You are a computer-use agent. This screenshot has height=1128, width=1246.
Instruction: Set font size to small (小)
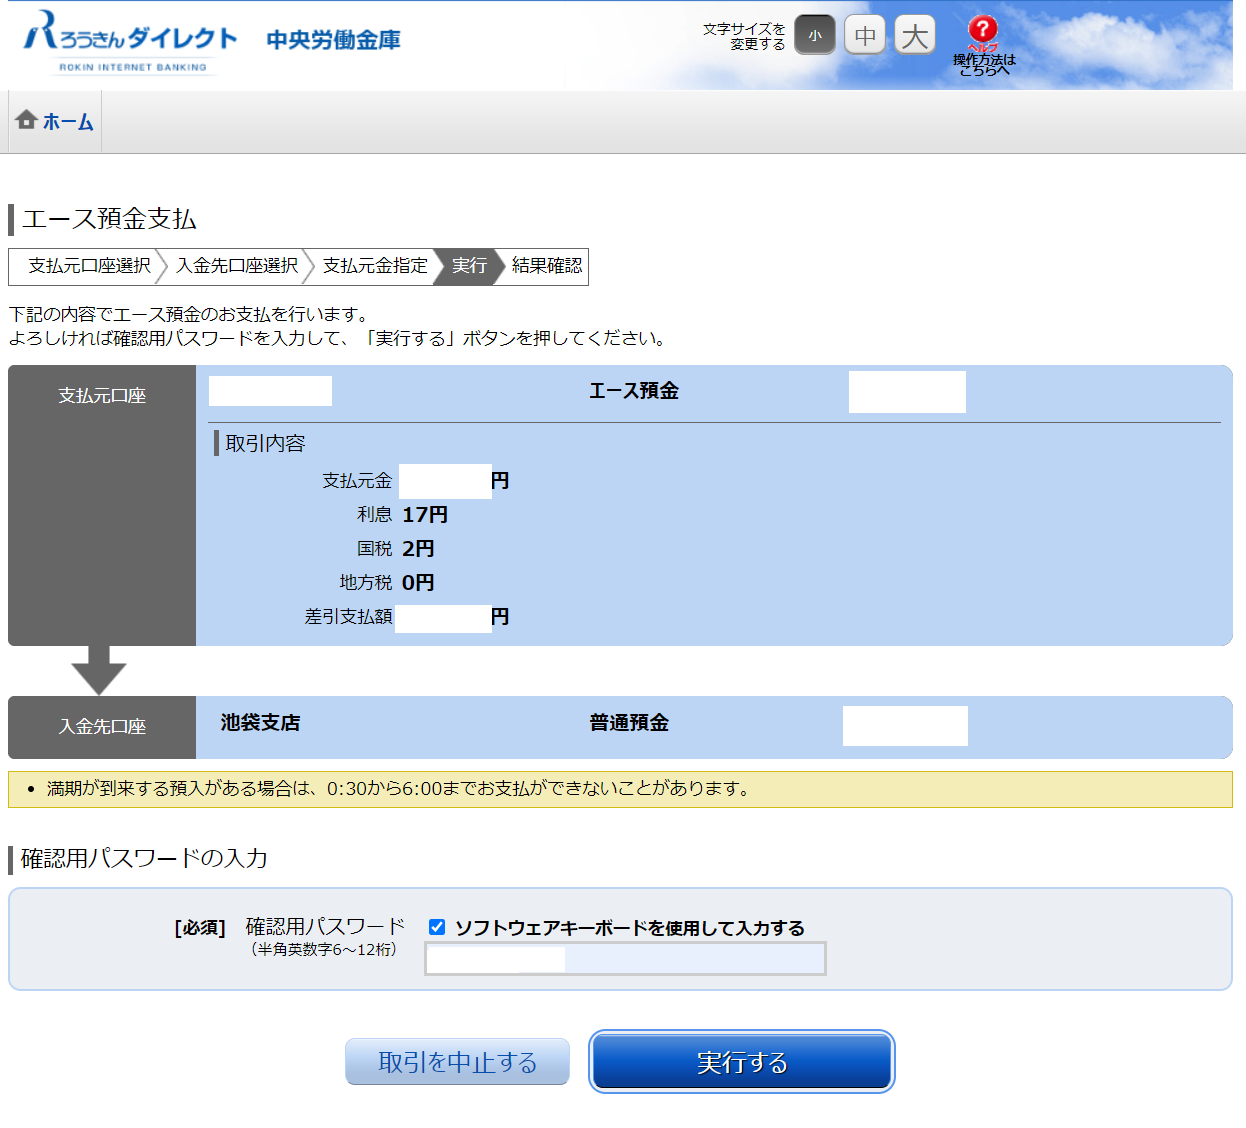815,36
